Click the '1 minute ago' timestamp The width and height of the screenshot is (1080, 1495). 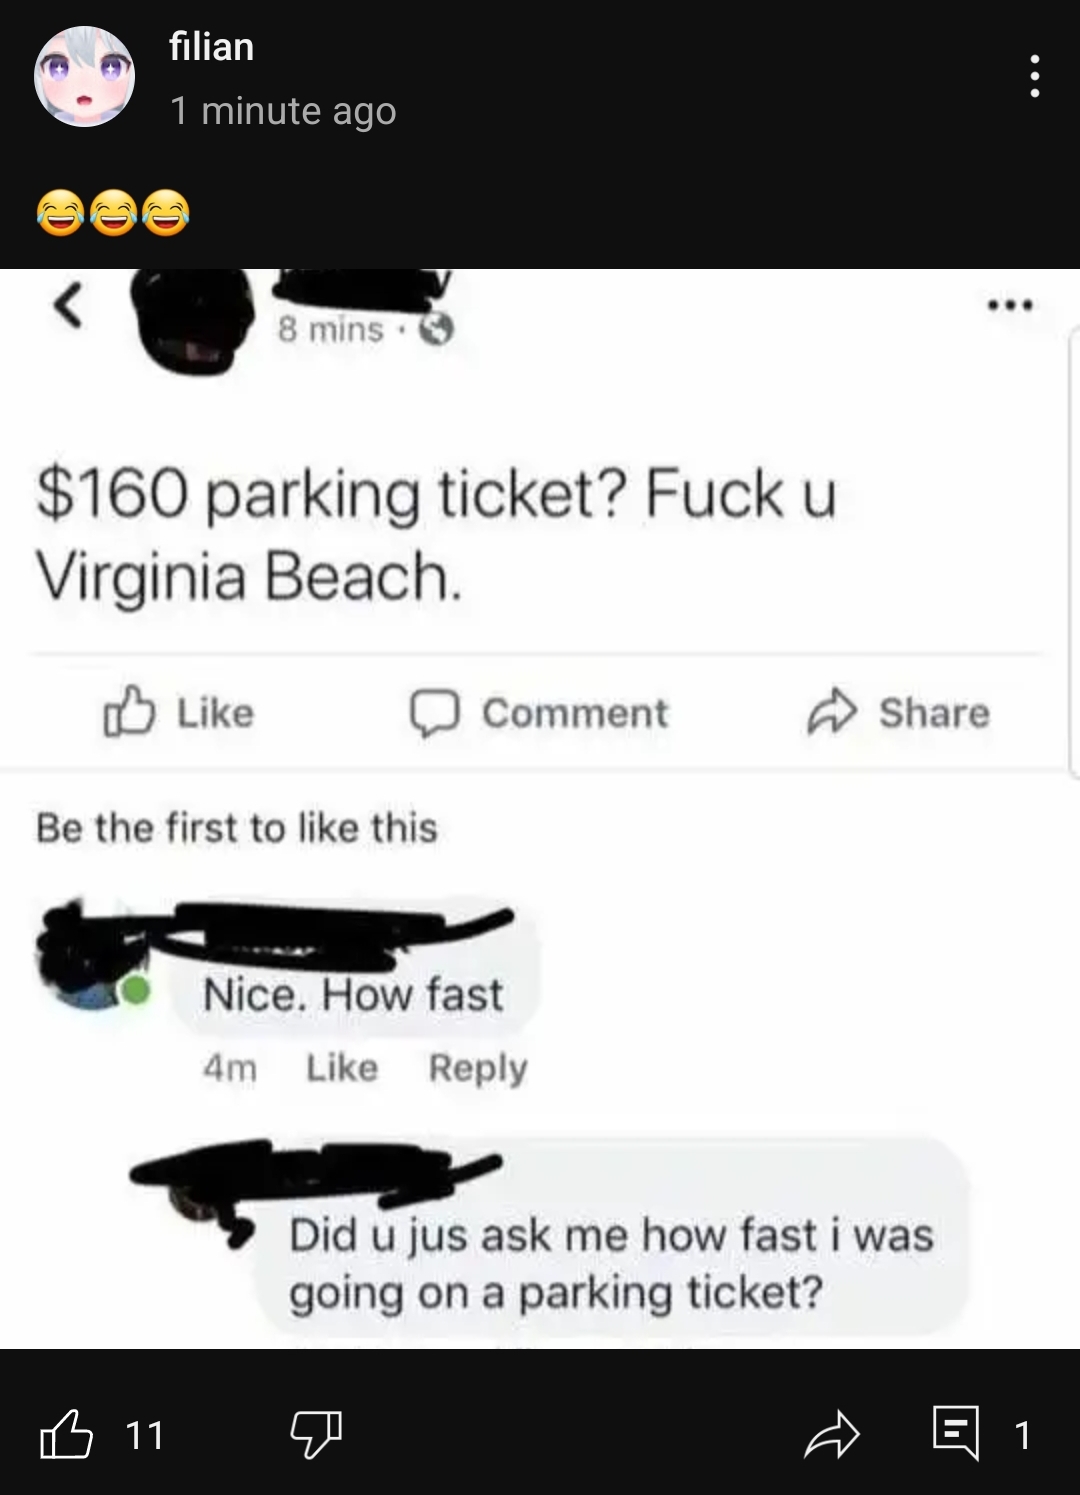click(x=283, y=110)
